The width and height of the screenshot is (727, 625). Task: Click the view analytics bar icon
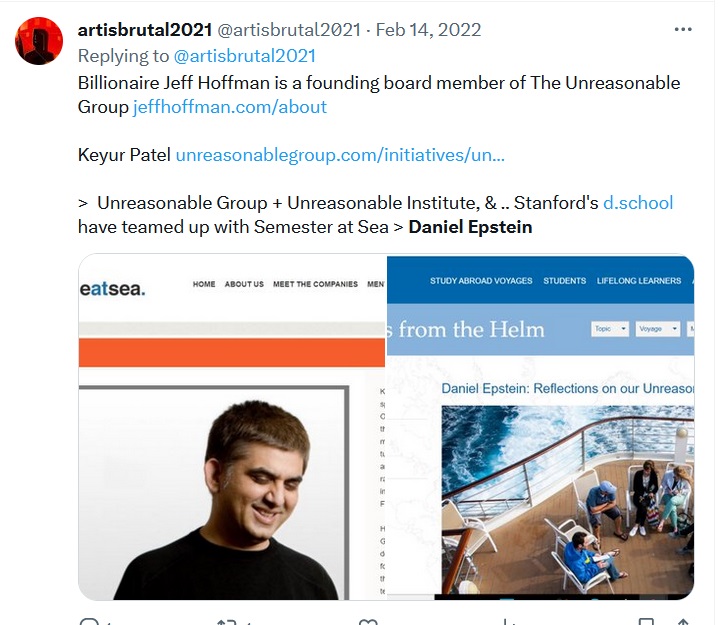pyautogui.click(x=508, y=621)
